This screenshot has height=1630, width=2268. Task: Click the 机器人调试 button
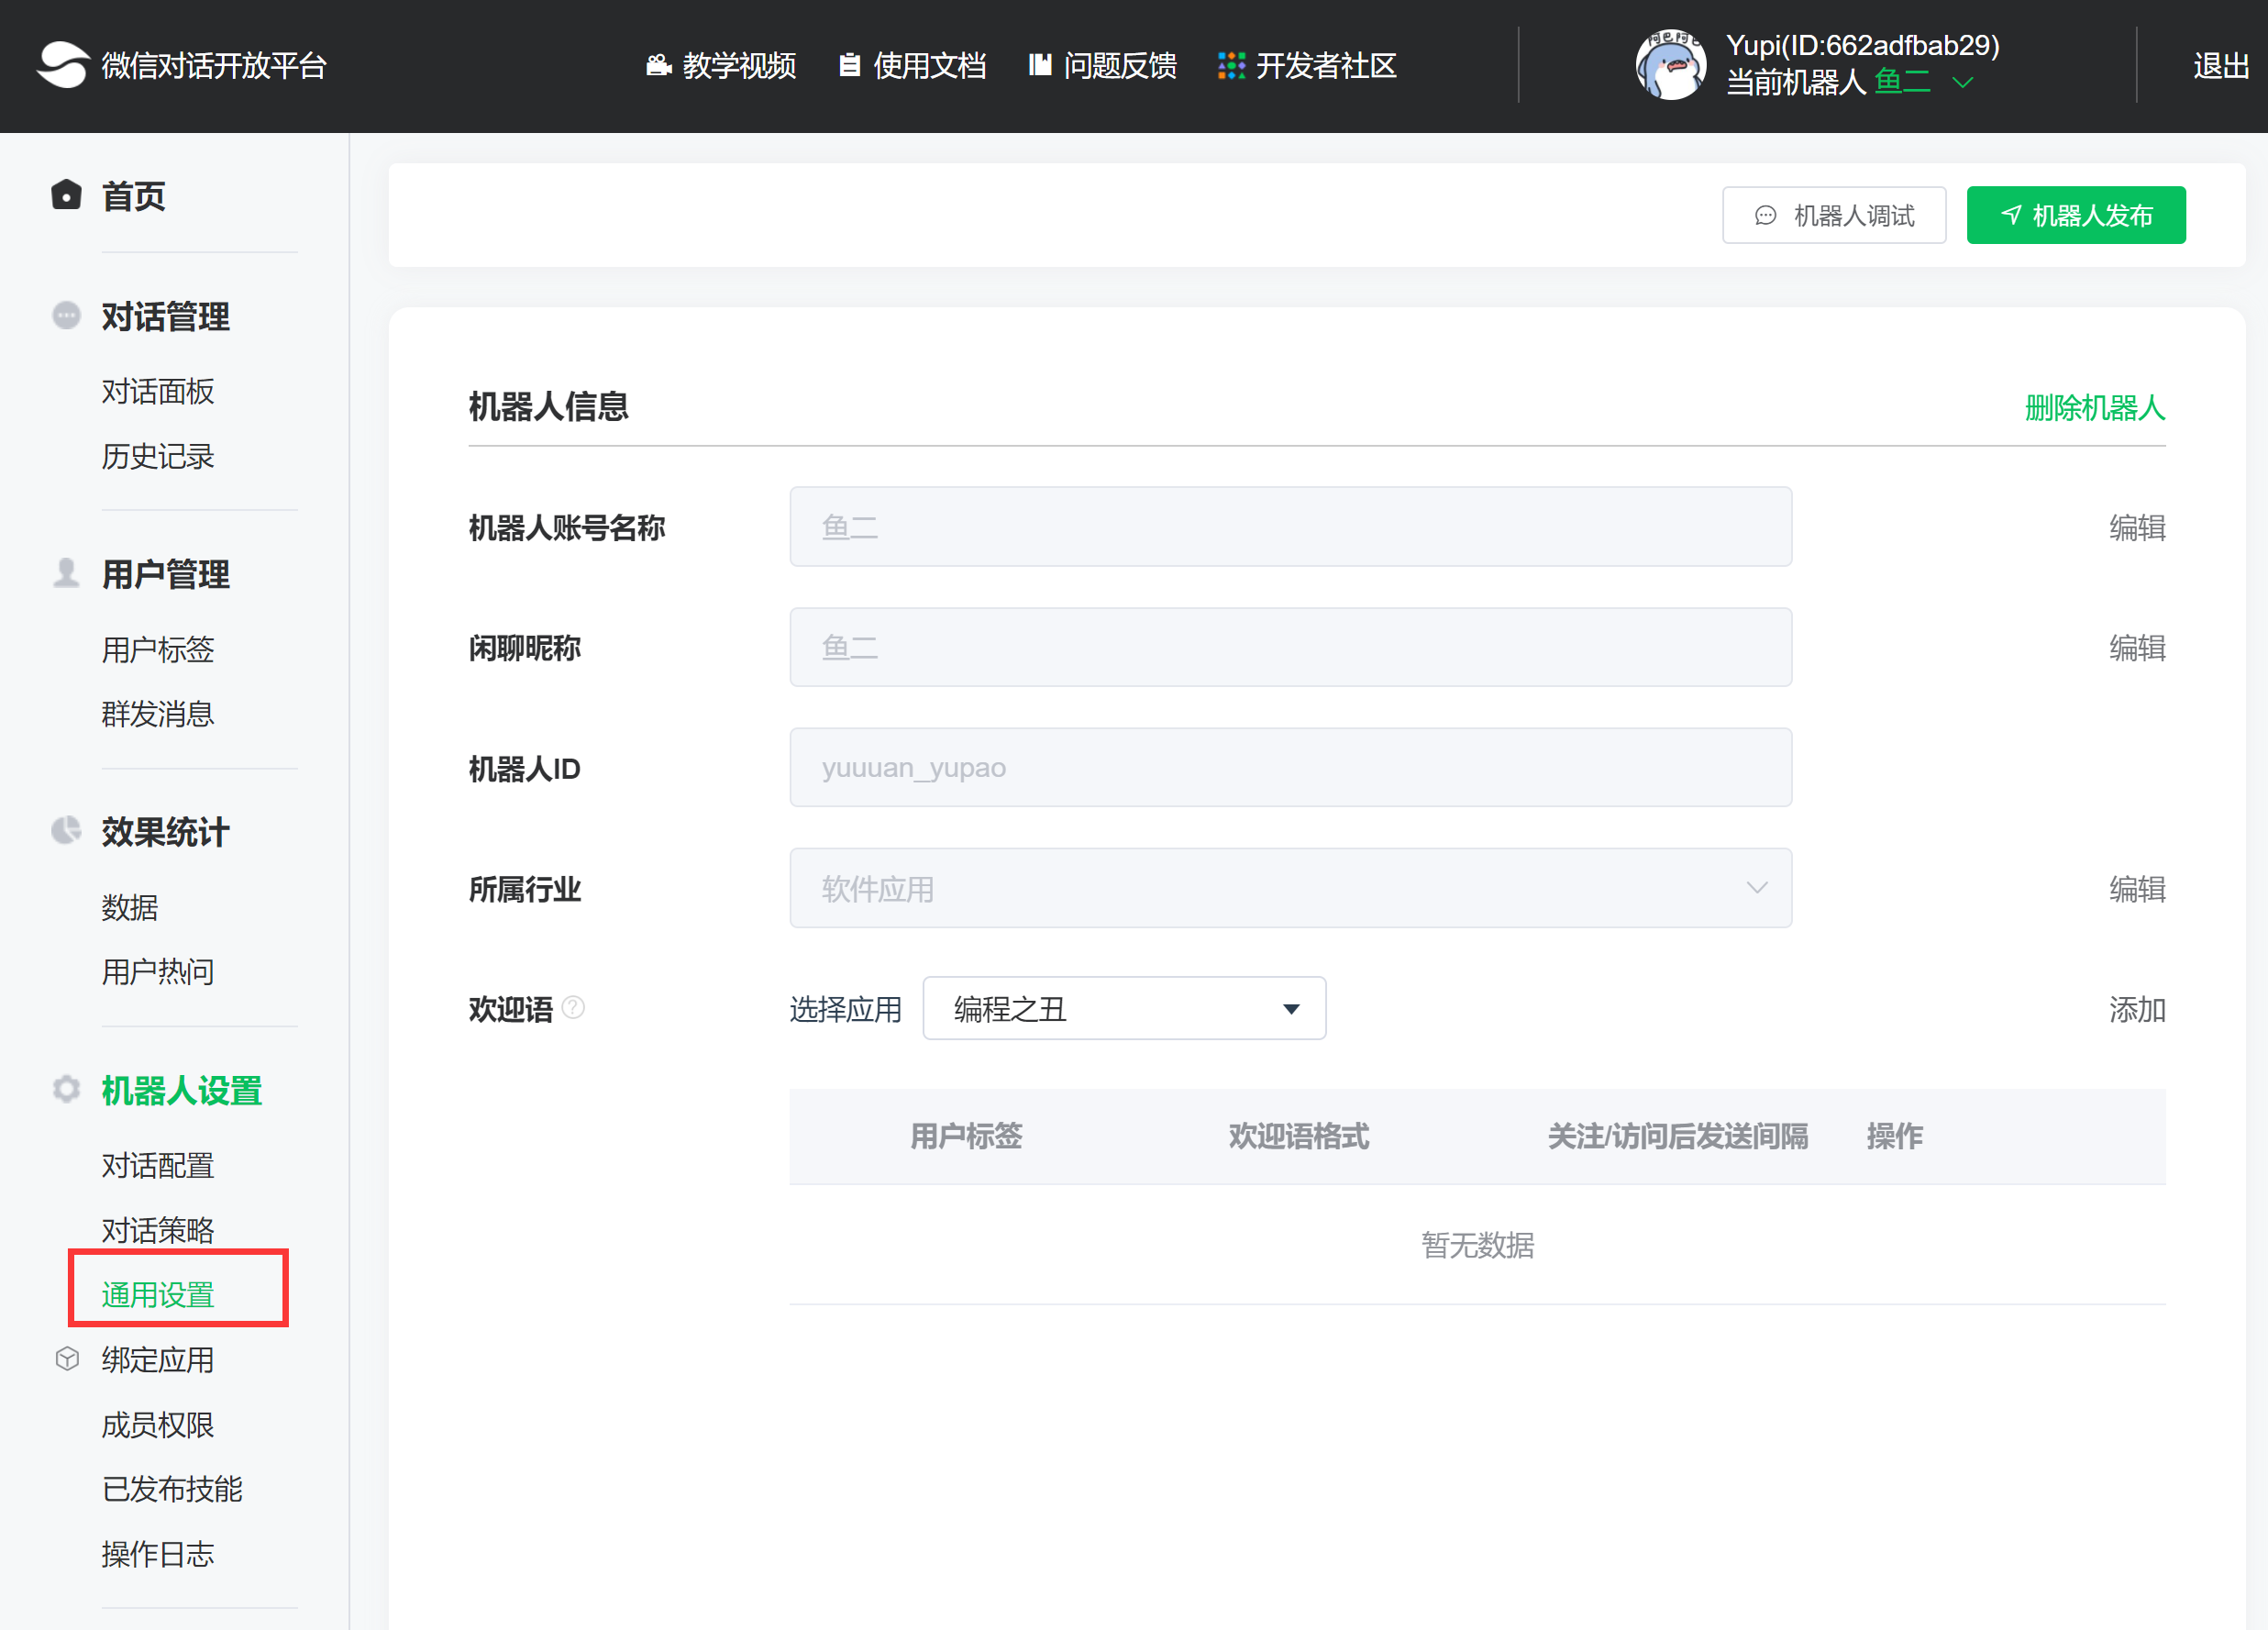click(x=1833, y=215)
